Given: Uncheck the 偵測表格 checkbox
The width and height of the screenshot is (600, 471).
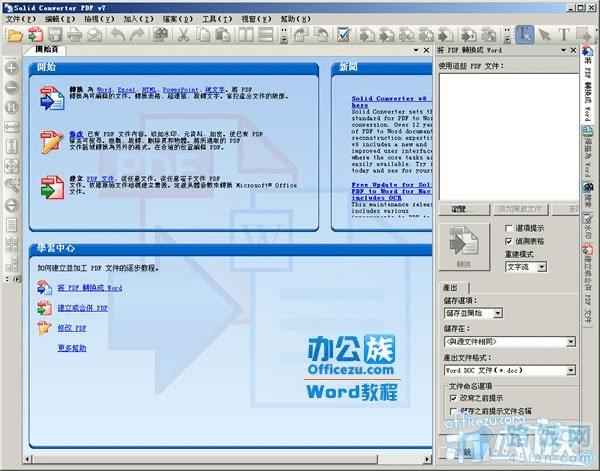Looking at the screenshot, I should [509, 241].
